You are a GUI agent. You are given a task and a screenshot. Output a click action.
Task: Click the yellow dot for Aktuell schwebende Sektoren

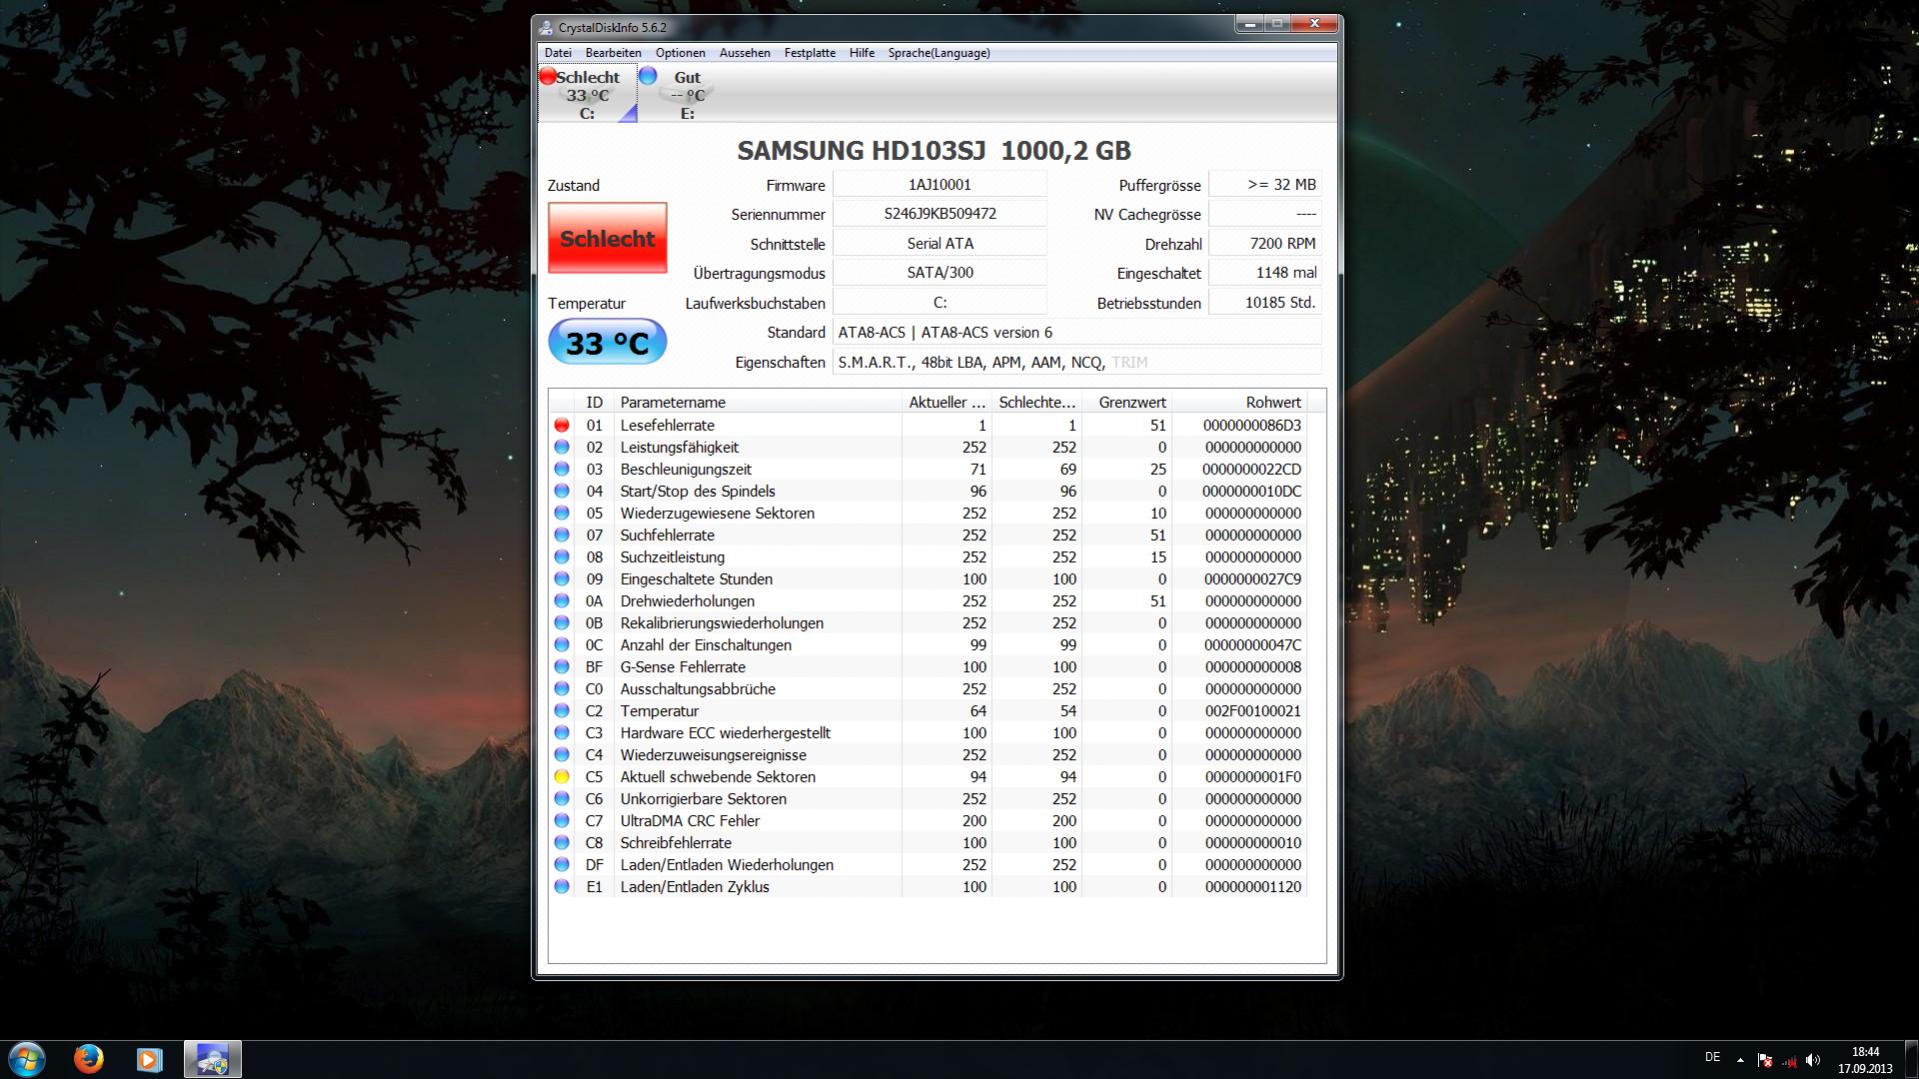point(562,777)
